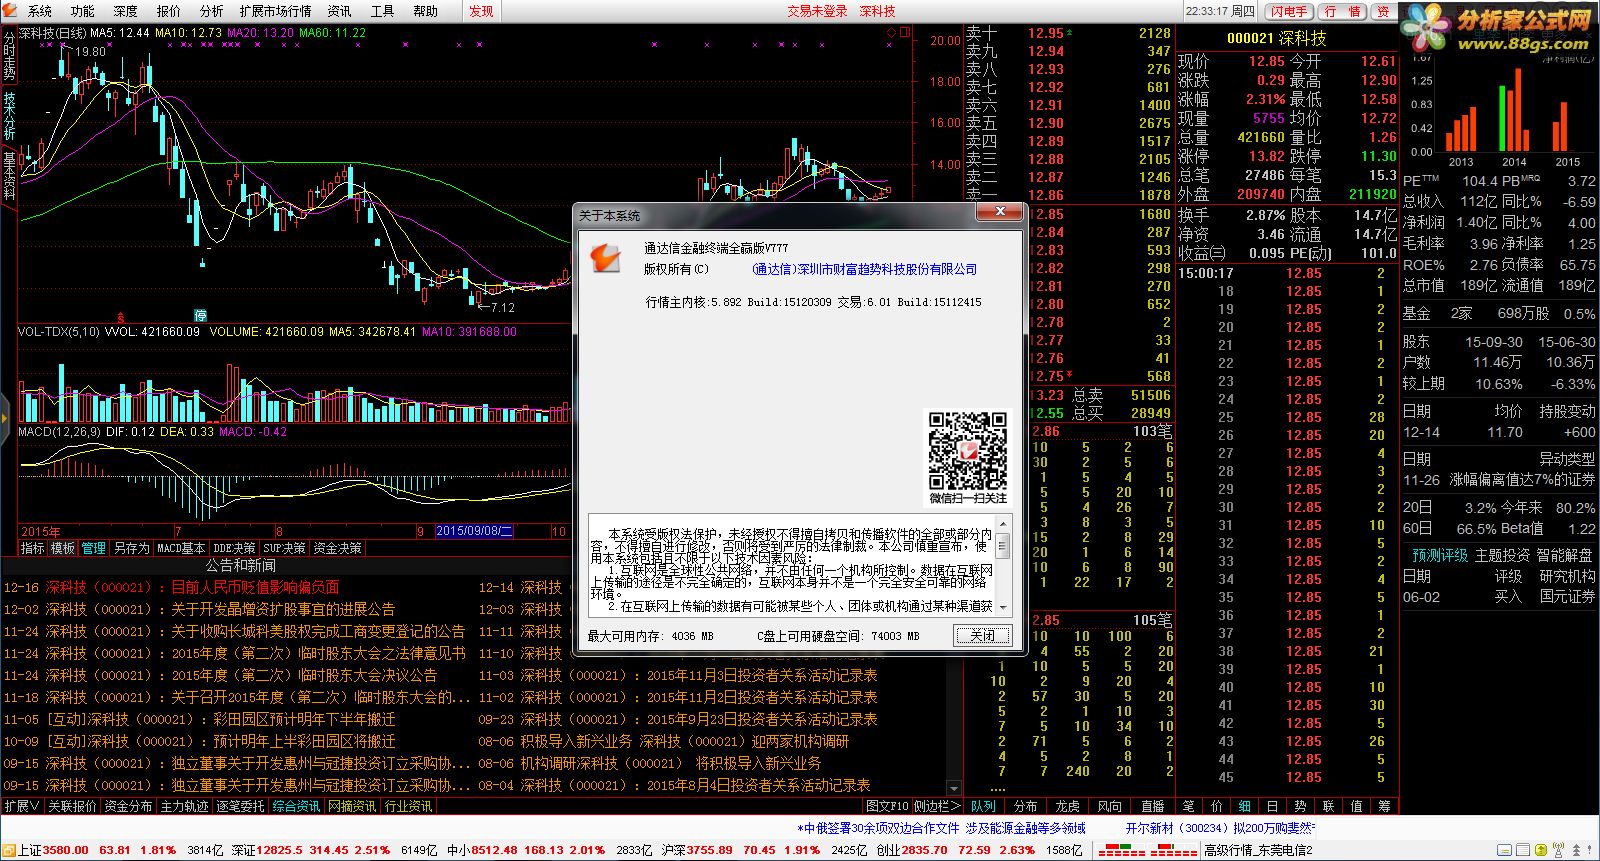This screenshot has width=1600, height=861.
Task: Click the TDX logo icon in About dialog
Action: tap(605, 258)
